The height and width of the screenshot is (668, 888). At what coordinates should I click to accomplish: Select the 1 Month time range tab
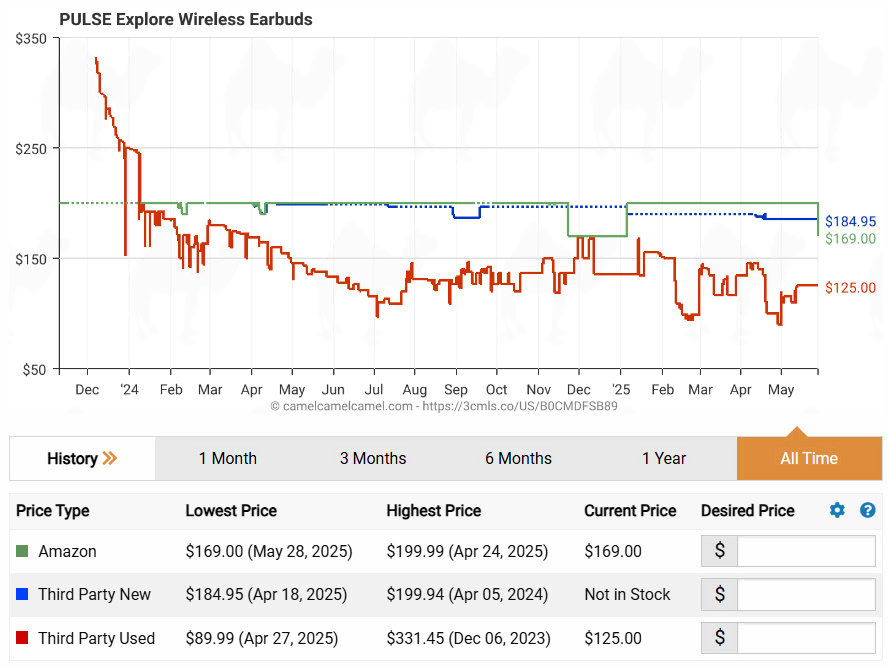[227, 459]
